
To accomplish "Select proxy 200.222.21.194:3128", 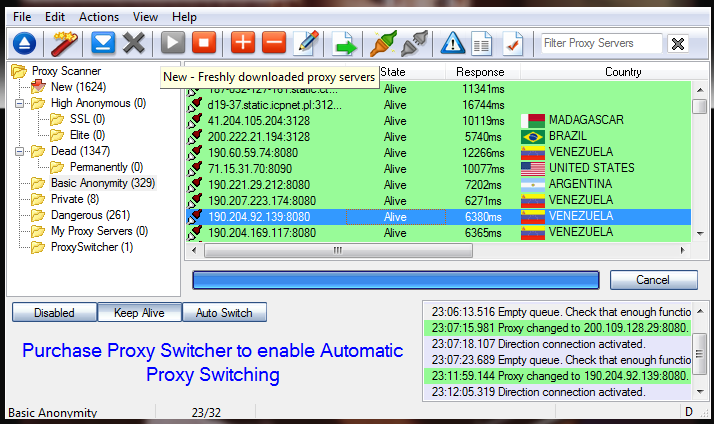I will click(439, 137).
